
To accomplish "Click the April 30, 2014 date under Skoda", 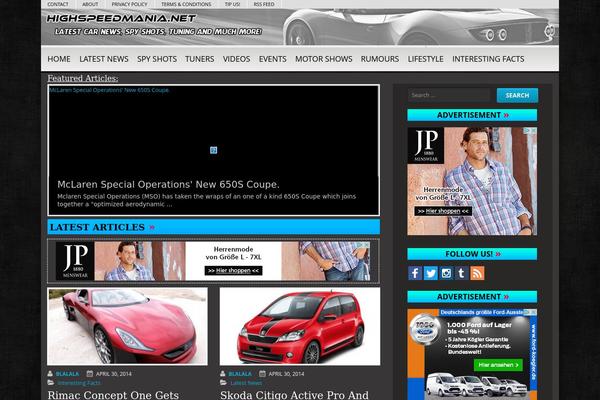I will 286,374.
